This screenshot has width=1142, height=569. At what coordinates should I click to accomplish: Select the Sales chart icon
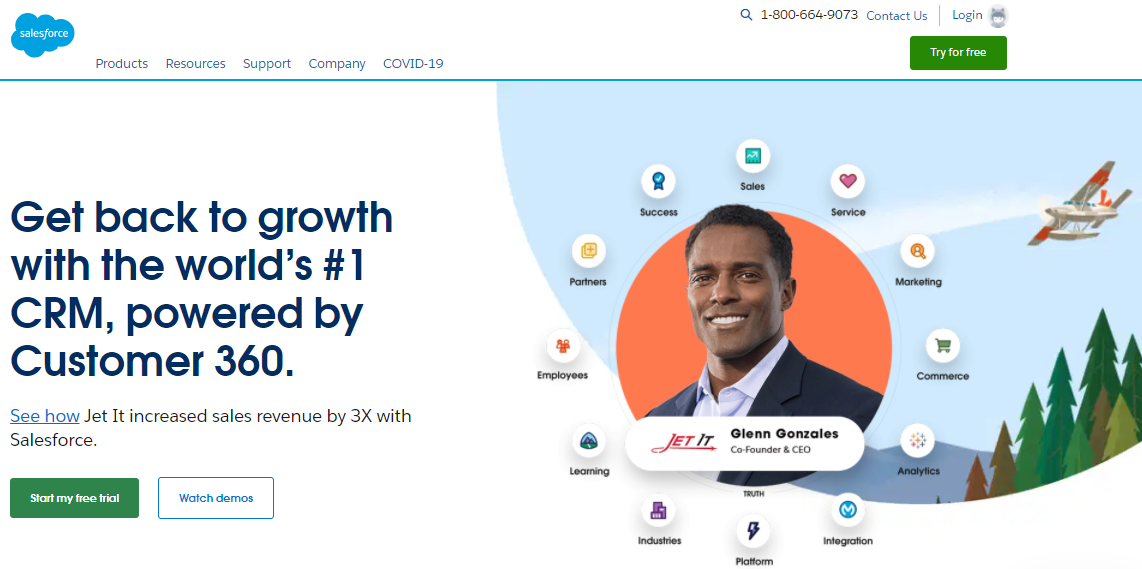[752, 156]
